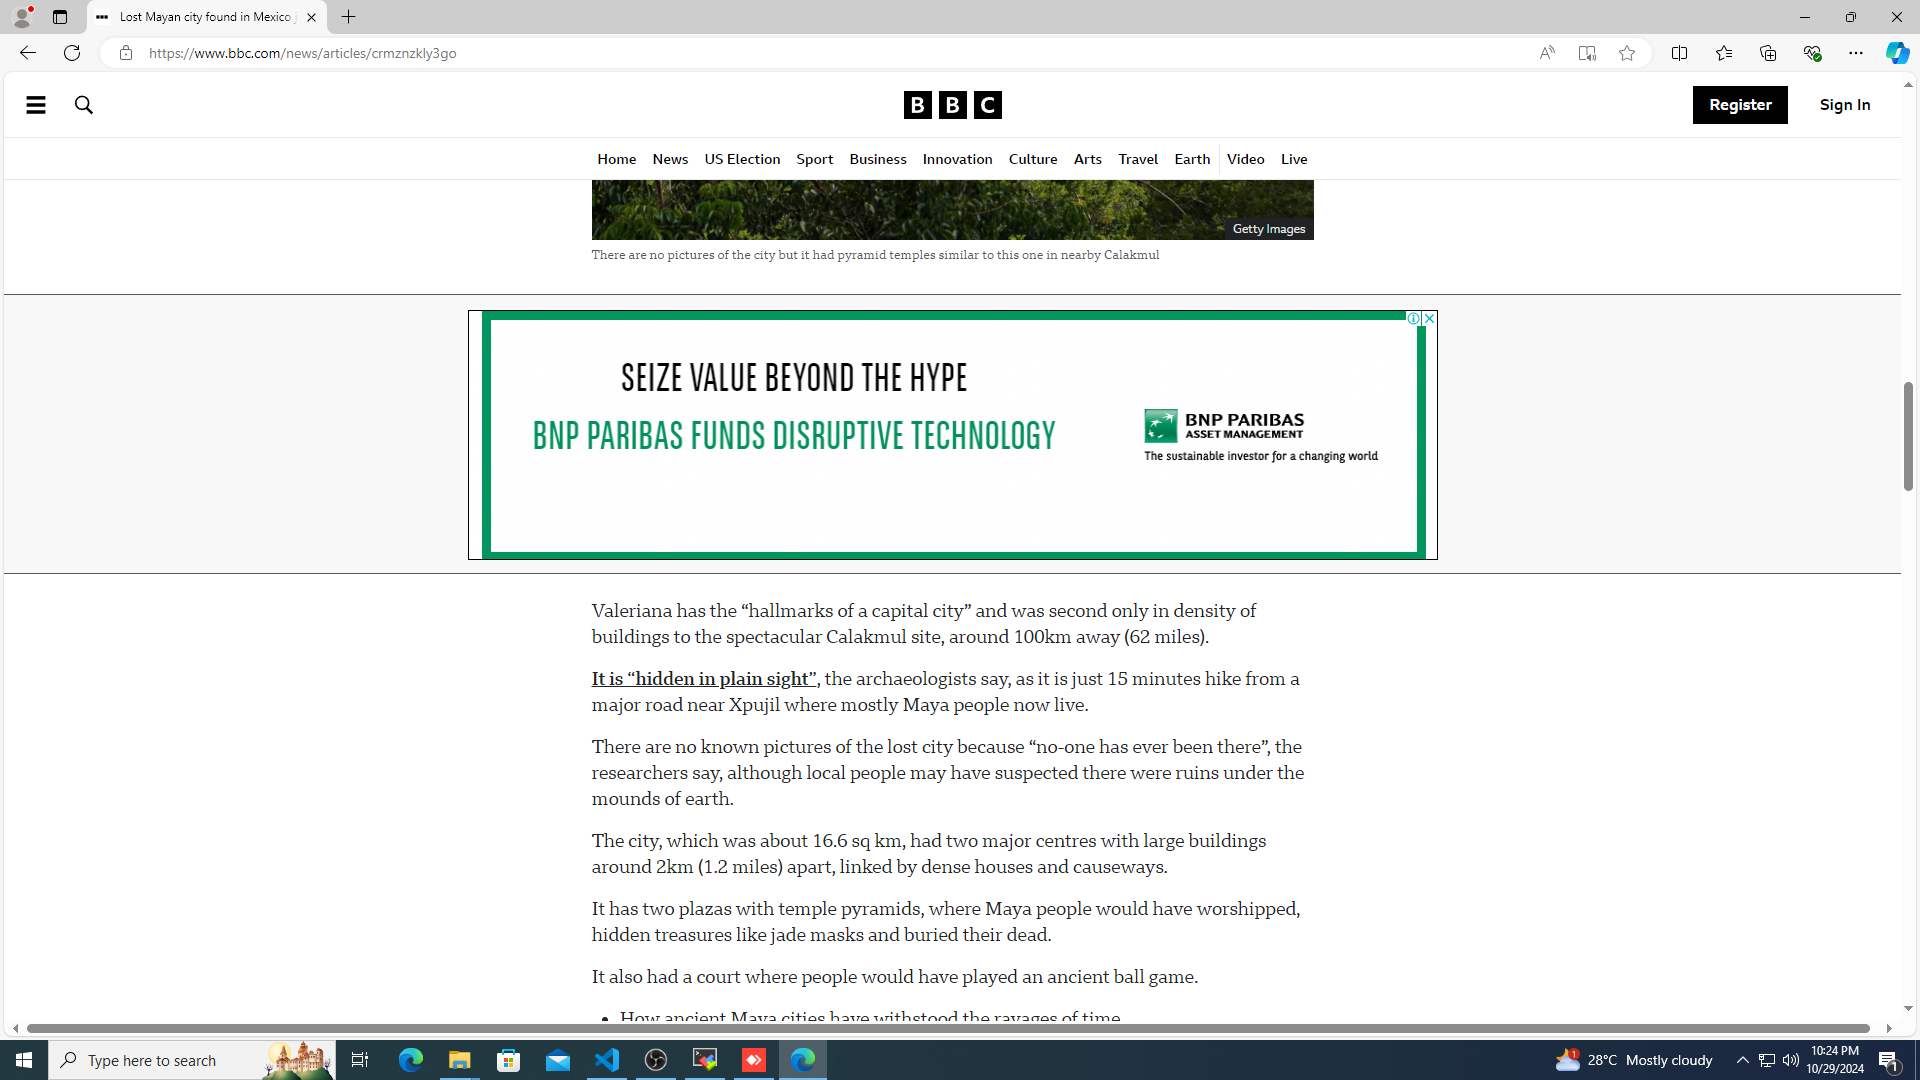Open Read aloud in address bar
Image resolution: width=1920 pixels, height=1080 pixels.
(x=1546, y=53)
